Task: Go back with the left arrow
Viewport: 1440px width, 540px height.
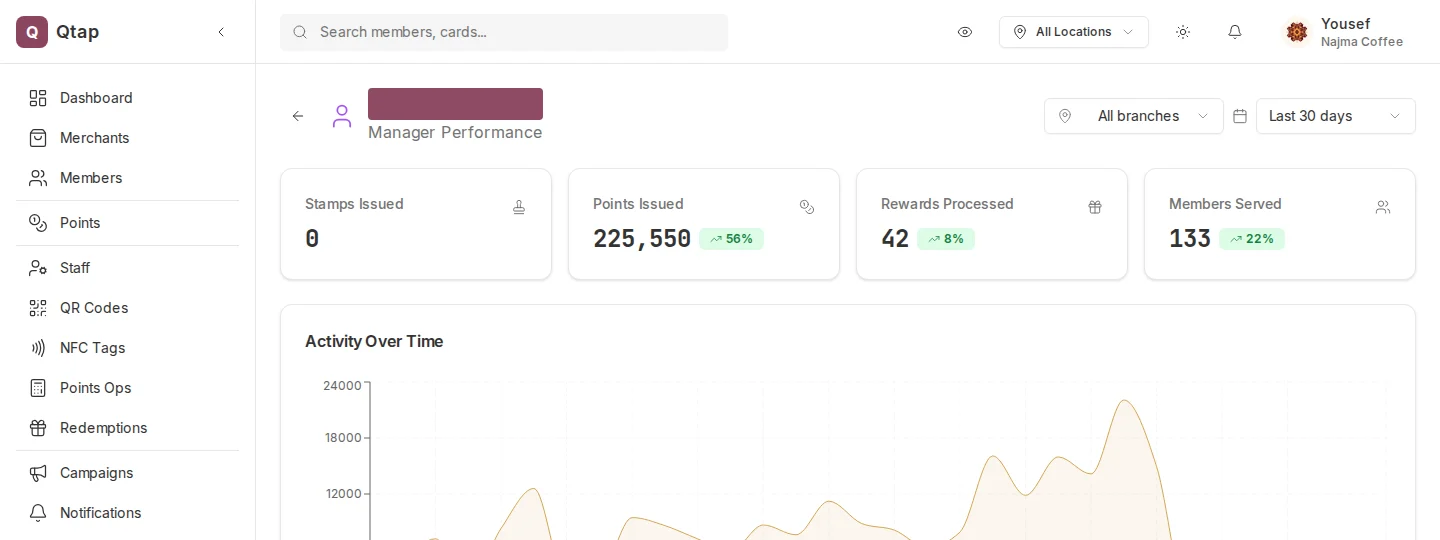Action: [298, 116]
